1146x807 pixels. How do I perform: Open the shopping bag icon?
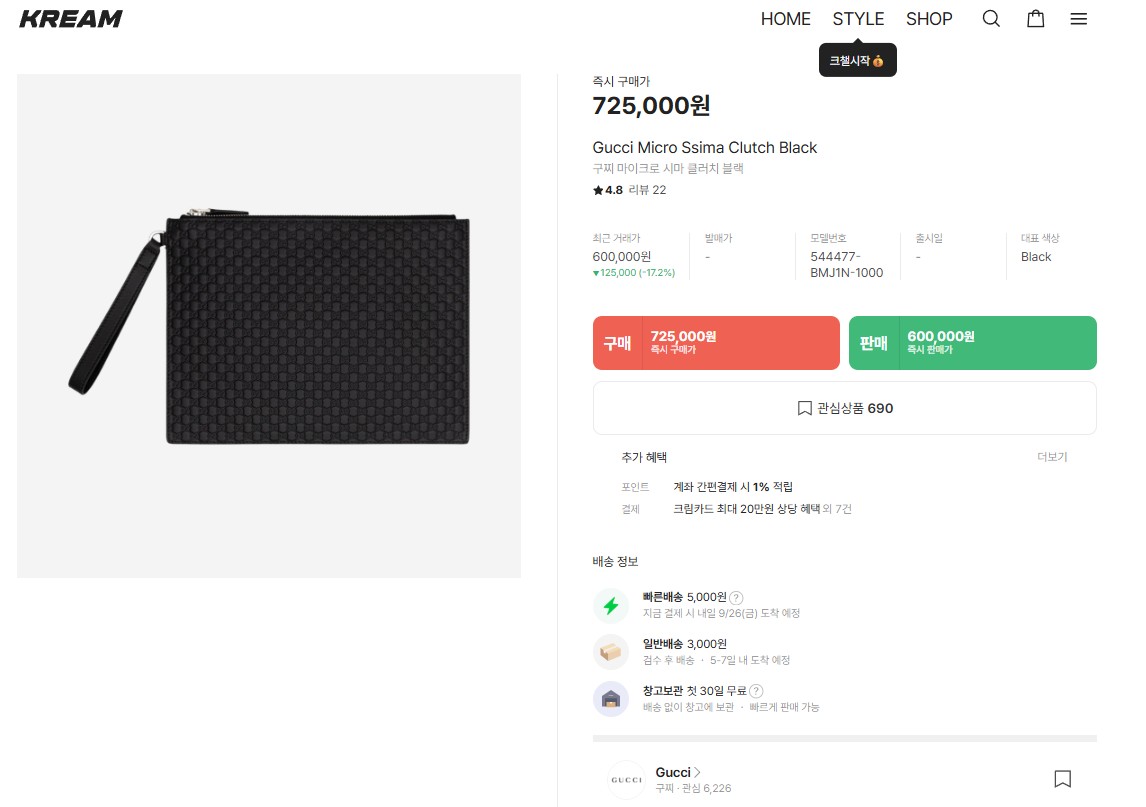1036,19
